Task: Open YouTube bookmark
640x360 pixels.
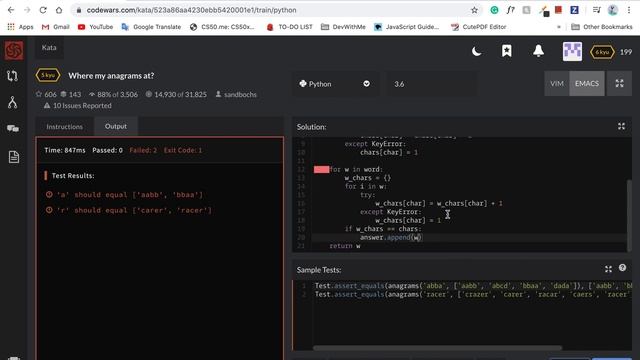Action: [x=95, y=27]
